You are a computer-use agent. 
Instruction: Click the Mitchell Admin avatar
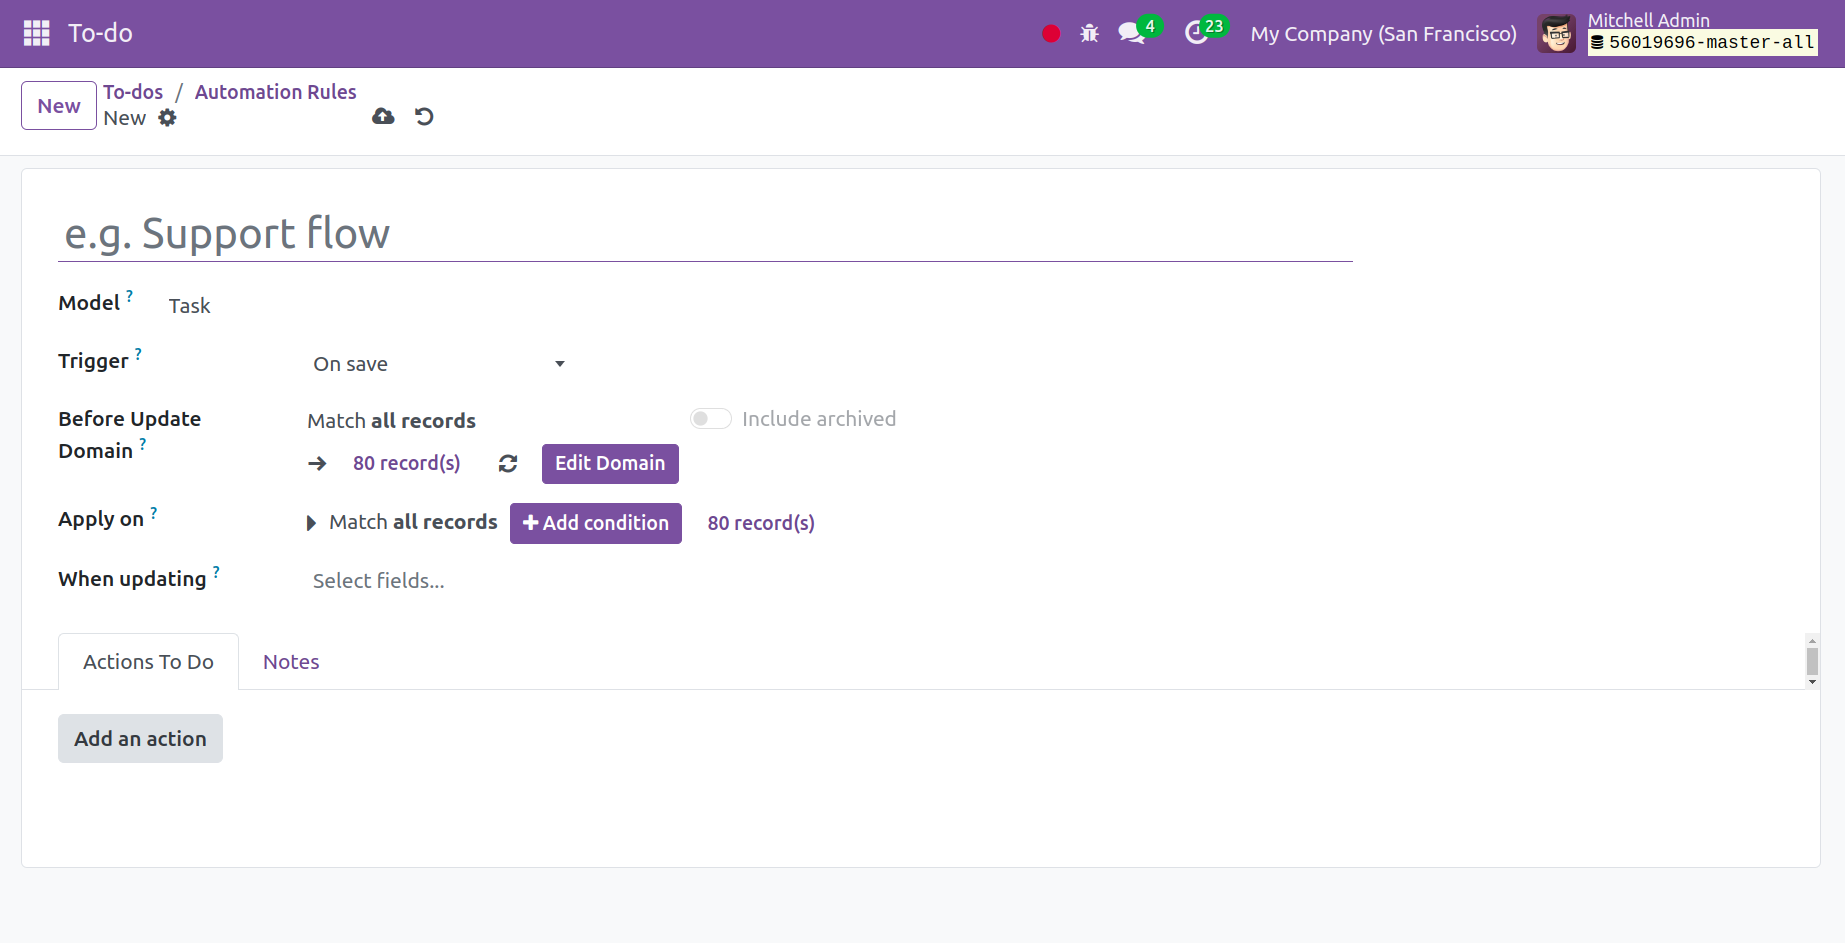1557,34
